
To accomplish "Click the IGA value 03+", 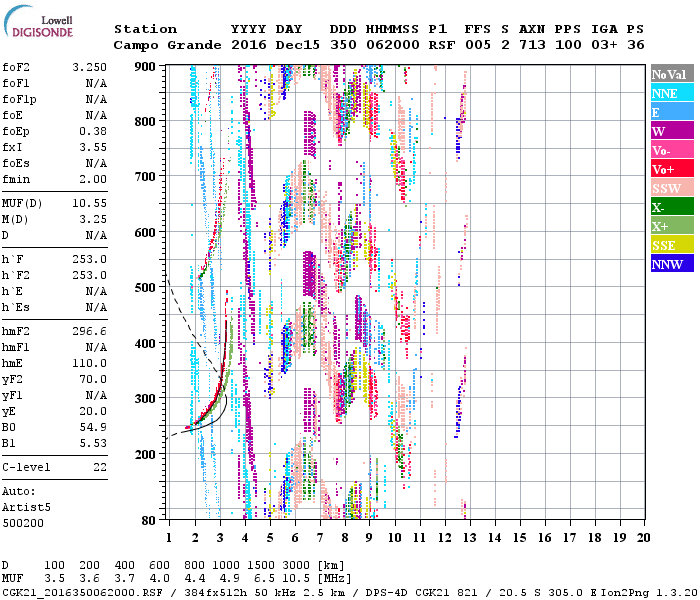I will [x=604, y=45].
